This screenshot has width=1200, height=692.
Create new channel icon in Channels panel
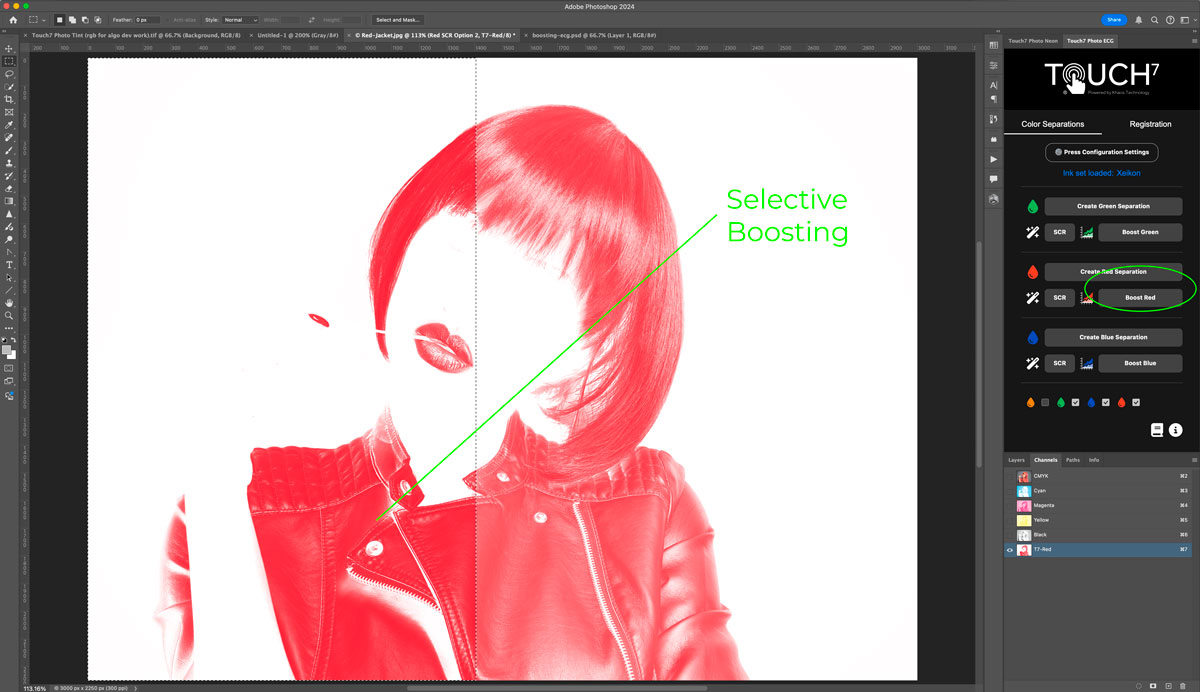point(1168,685)
